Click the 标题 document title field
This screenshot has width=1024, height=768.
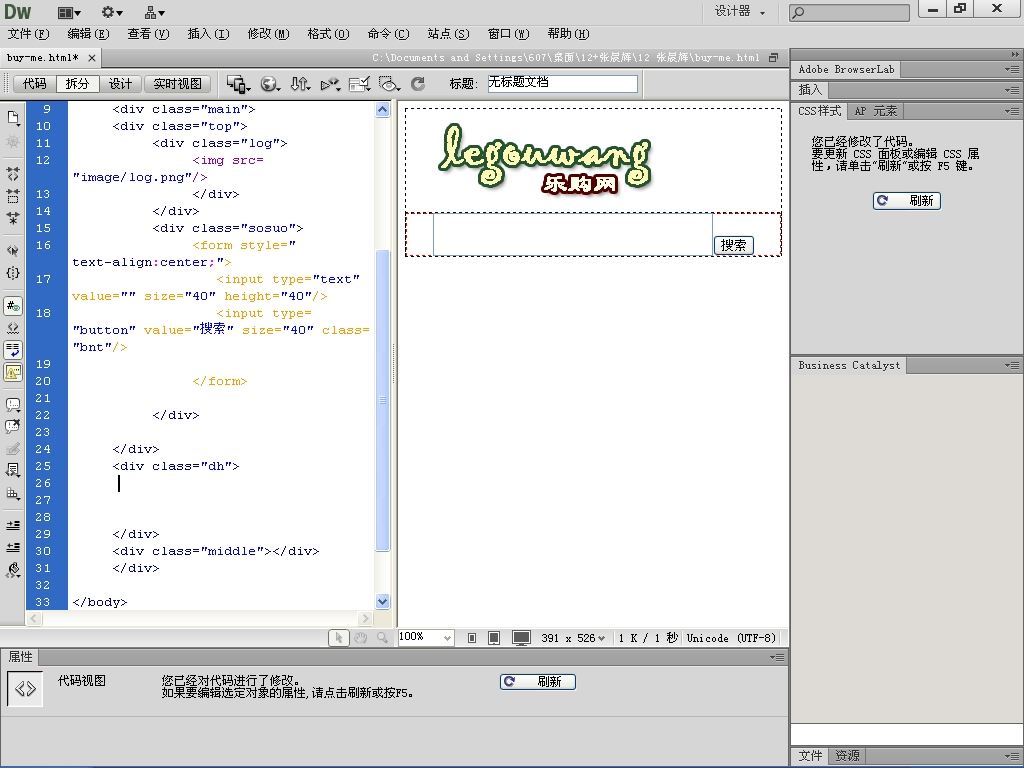point(562,84)
